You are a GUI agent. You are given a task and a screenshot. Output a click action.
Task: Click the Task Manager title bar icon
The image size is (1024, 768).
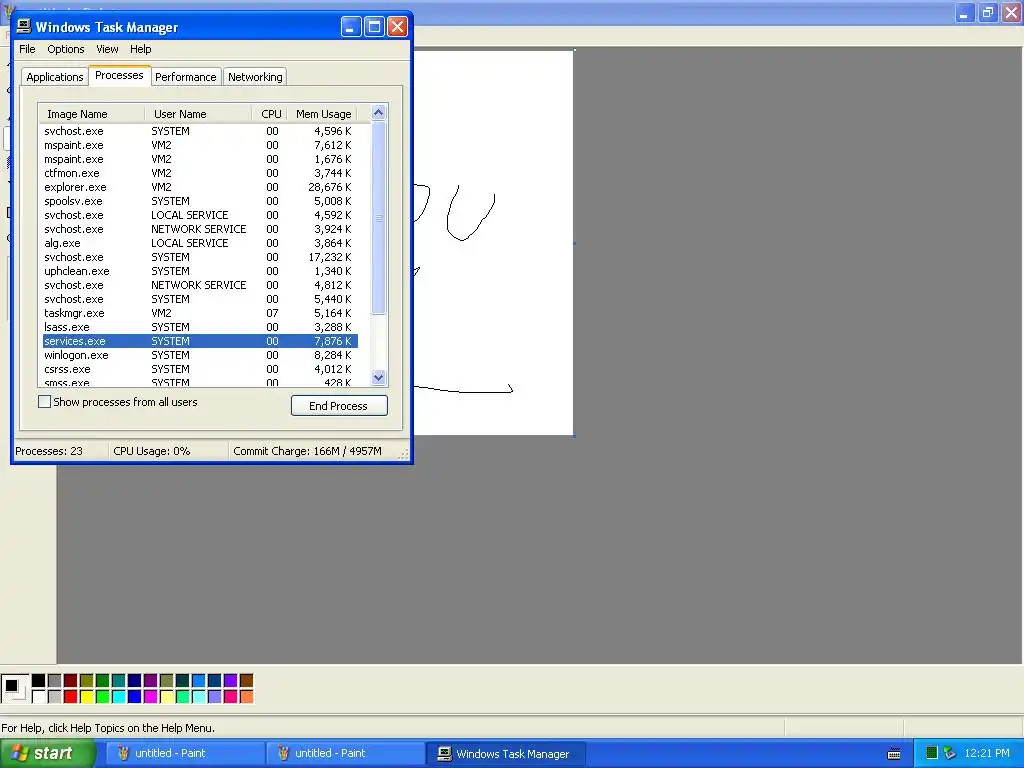tap(24, 26)
